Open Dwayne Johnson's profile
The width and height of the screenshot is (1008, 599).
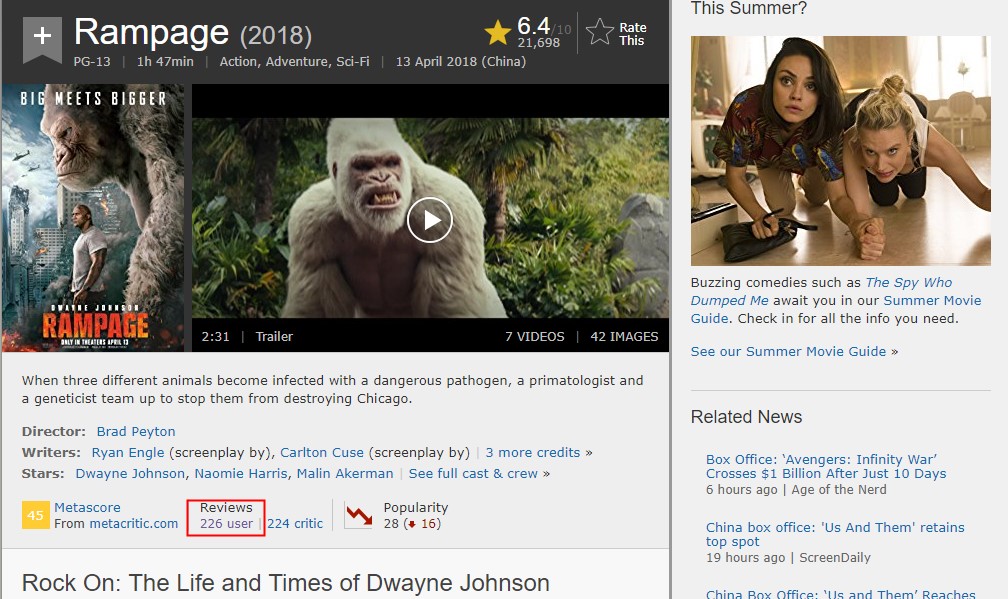click(130, 474)
